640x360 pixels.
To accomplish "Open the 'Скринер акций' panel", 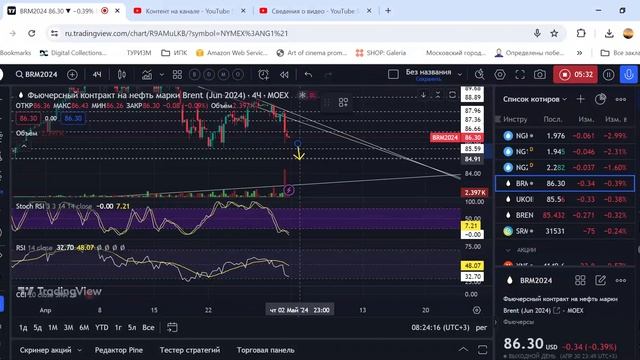I will point(45,350).
